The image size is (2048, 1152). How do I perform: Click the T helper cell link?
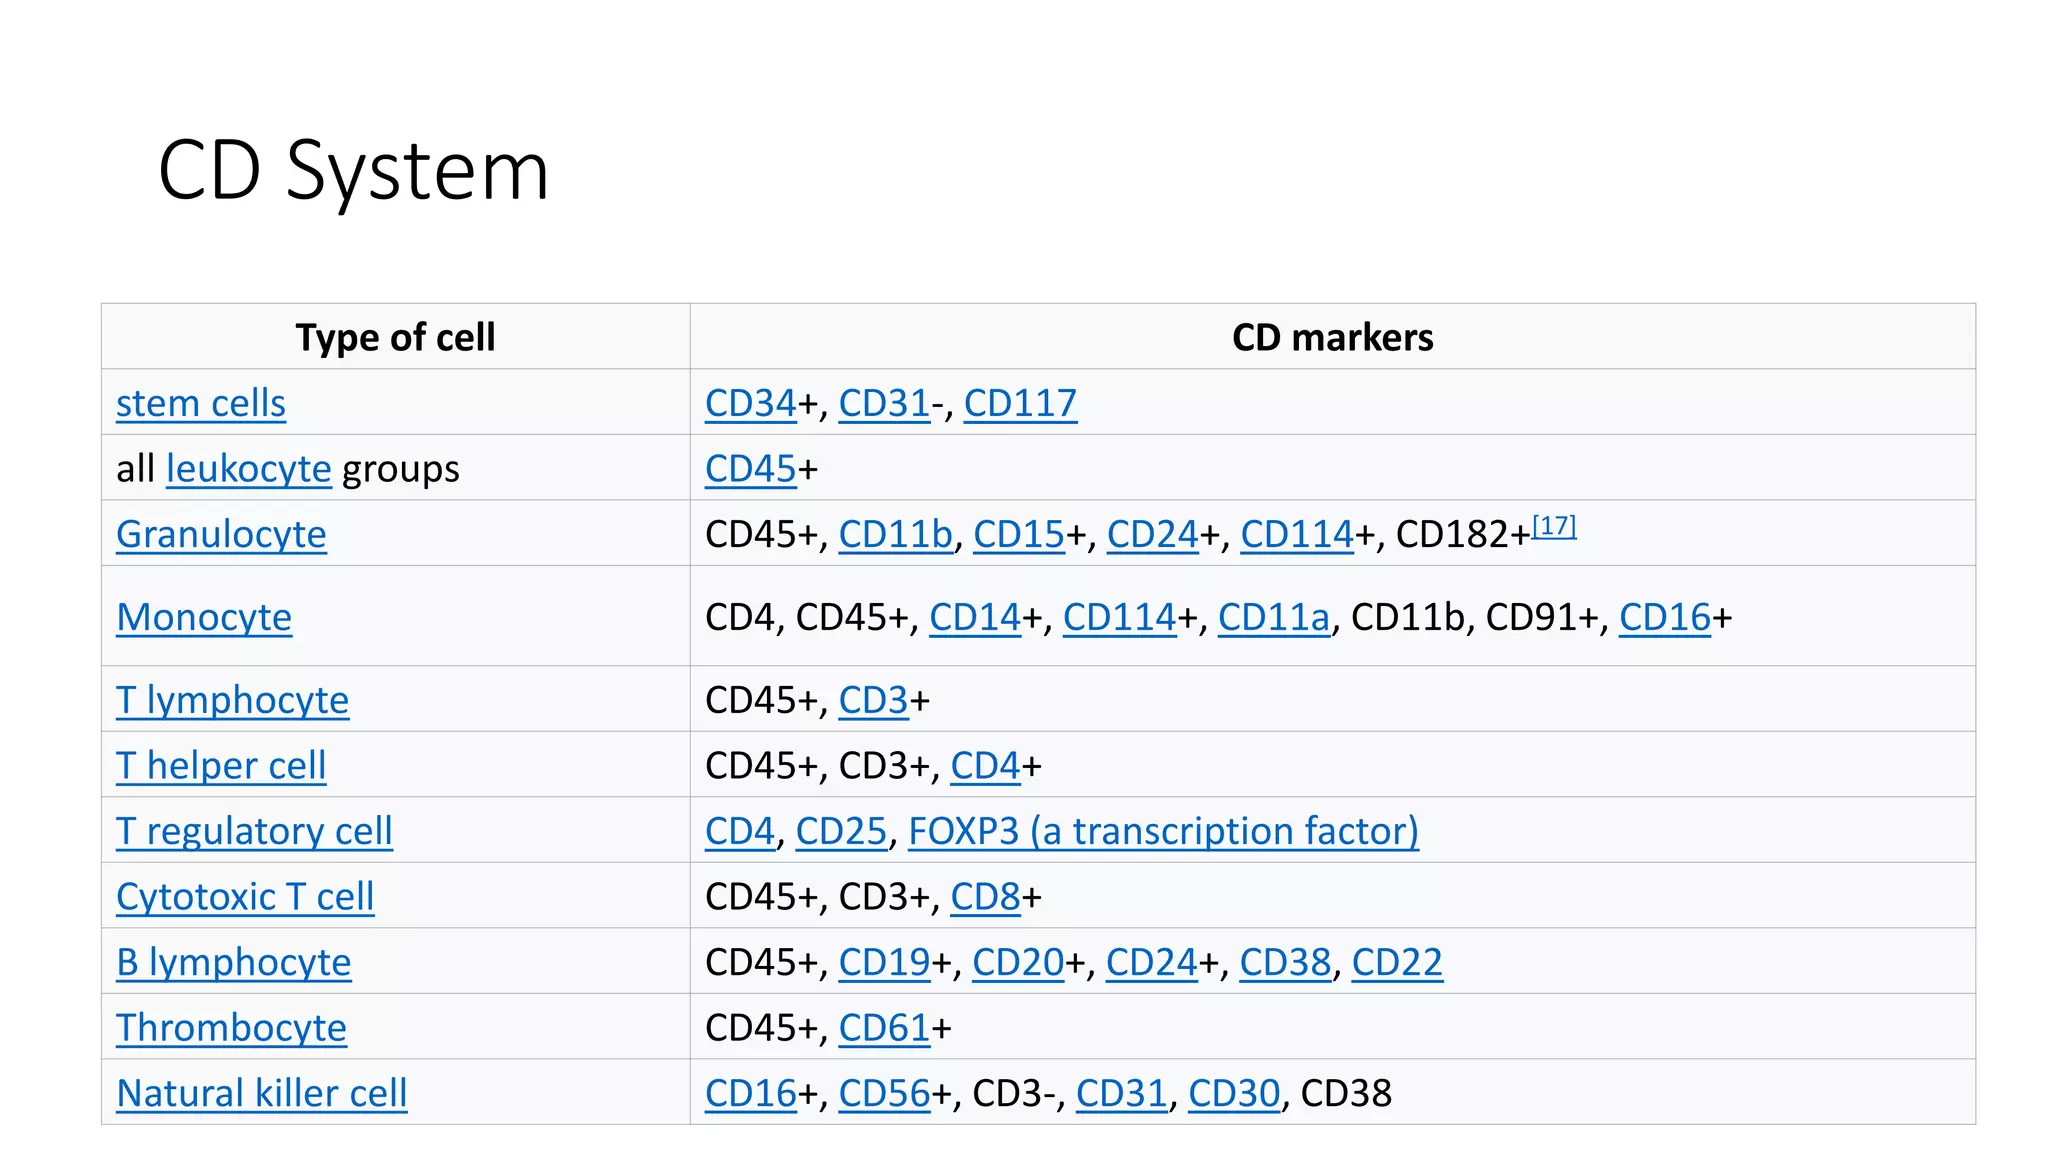tap(221, 766)
